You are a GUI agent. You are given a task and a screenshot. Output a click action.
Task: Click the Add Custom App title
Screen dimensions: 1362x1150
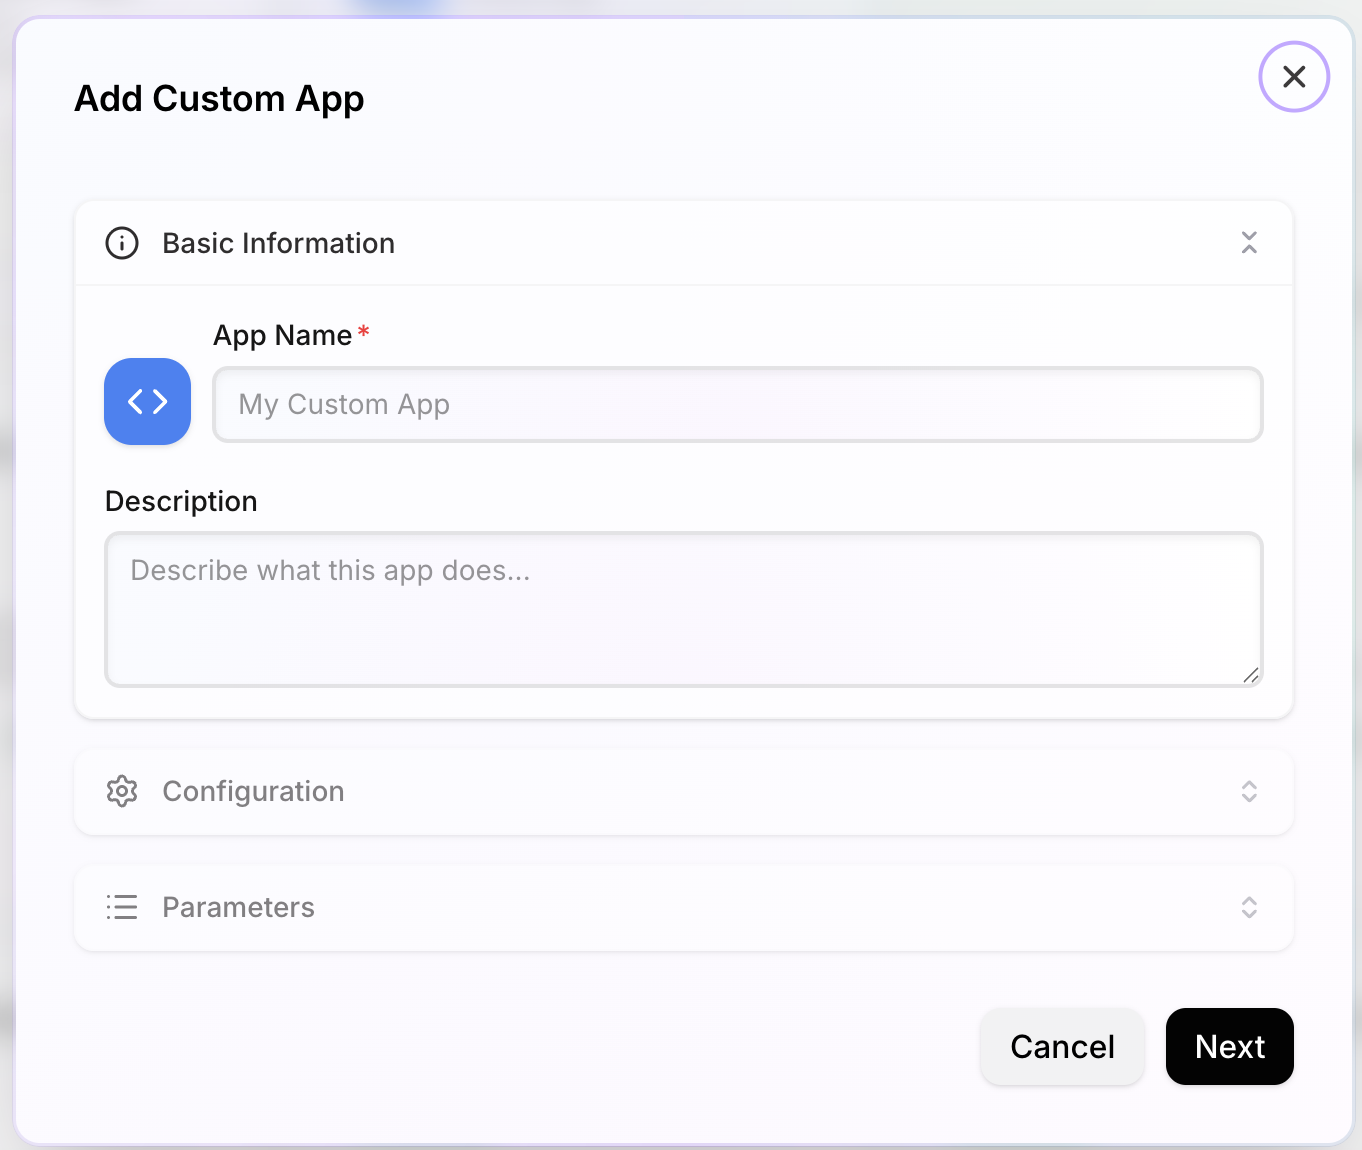(x=219, y=98)
